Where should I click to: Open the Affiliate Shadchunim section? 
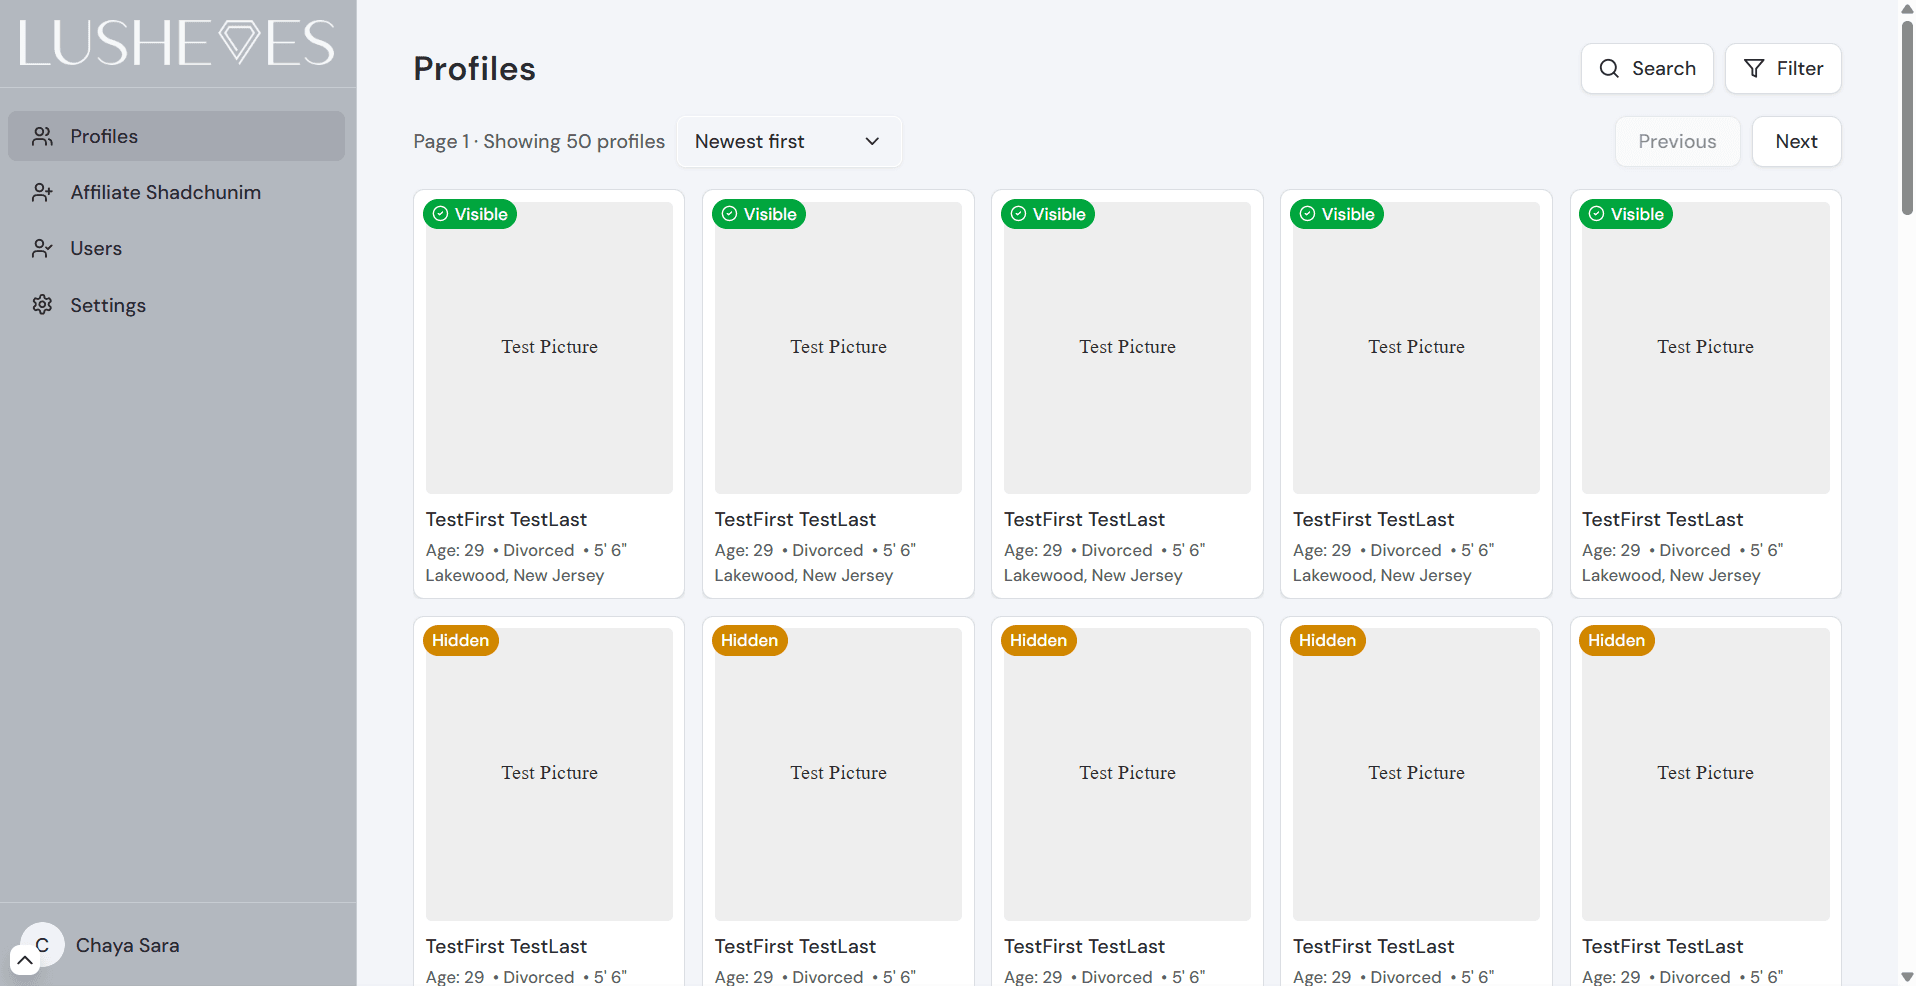pyautogui.click(x=165, y=192)
